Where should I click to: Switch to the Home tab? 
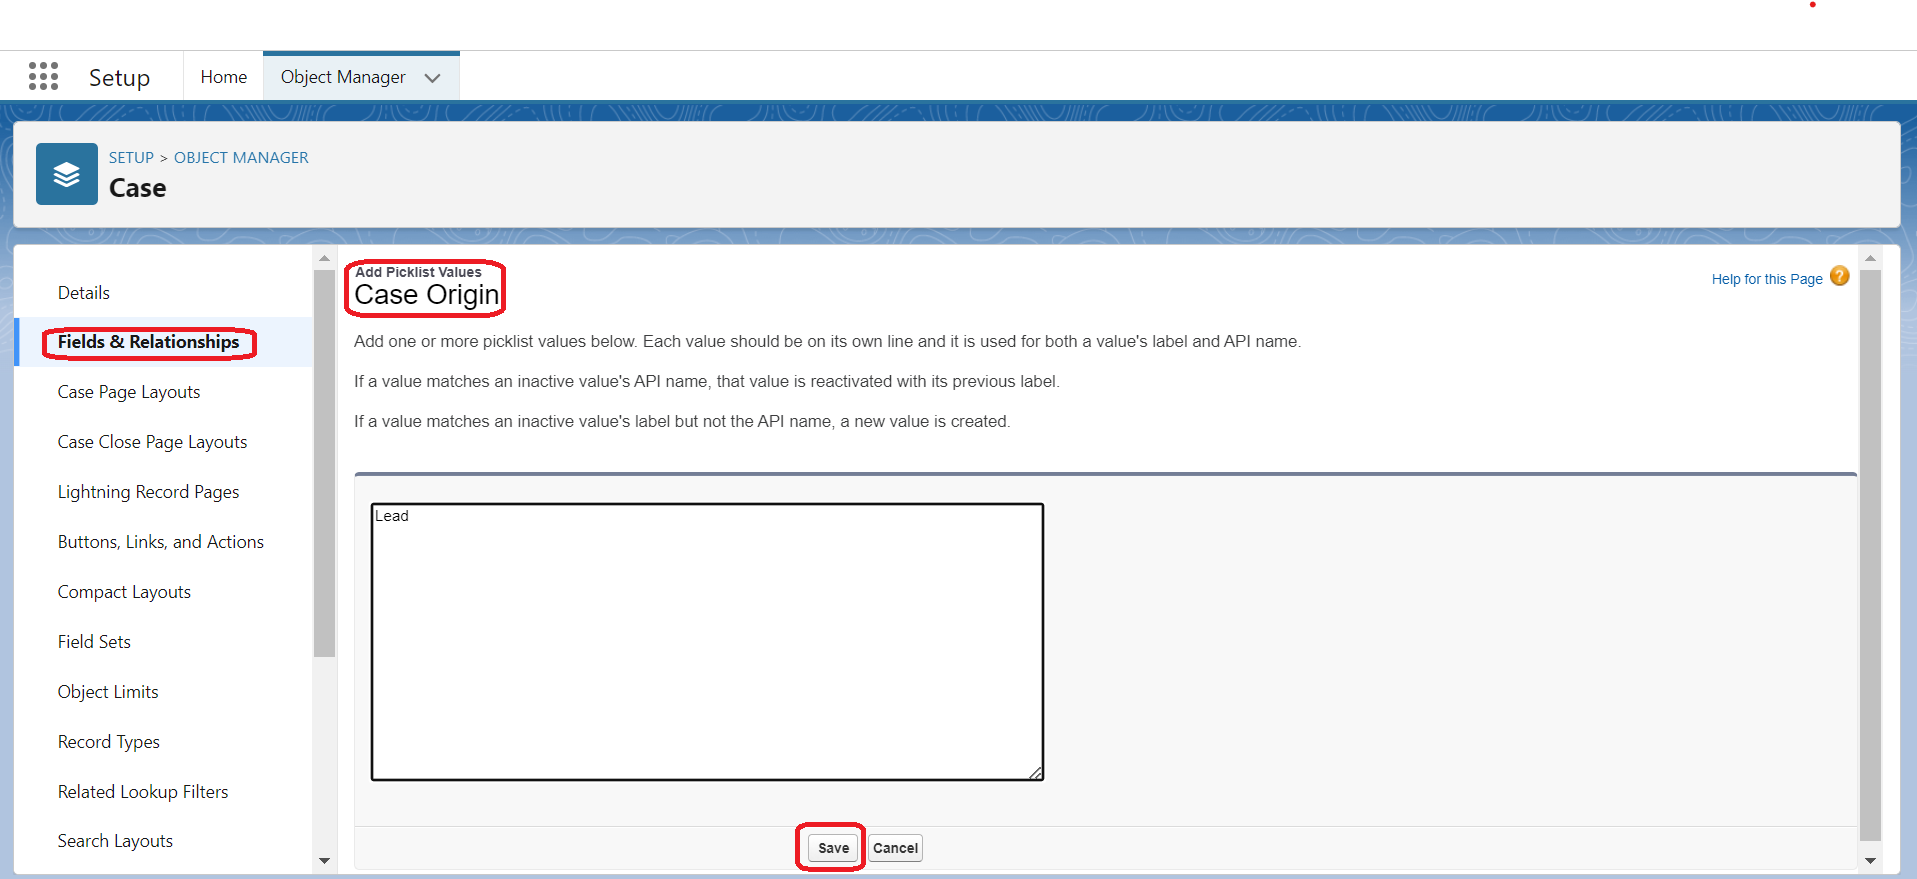pyautogui.click(x=223, y=77)
